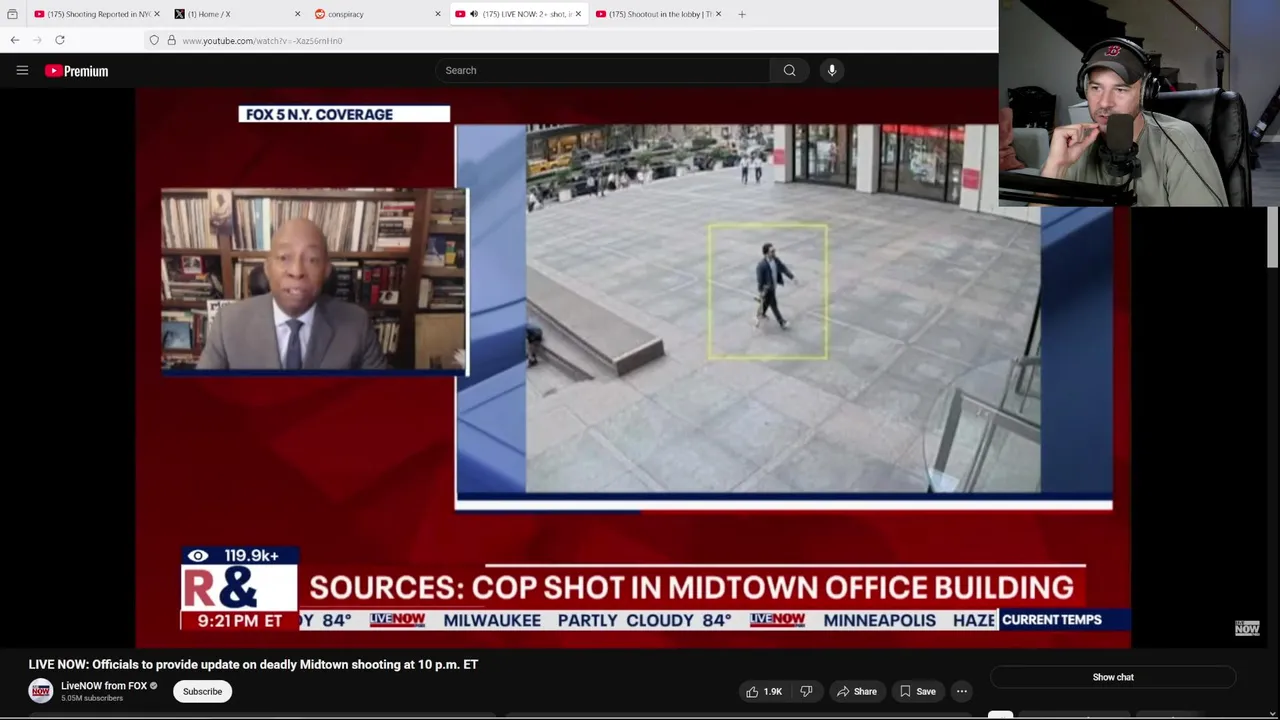Click the site lock padlock icon
Viewport: 1280px width, 720px height.
(171, 40)
